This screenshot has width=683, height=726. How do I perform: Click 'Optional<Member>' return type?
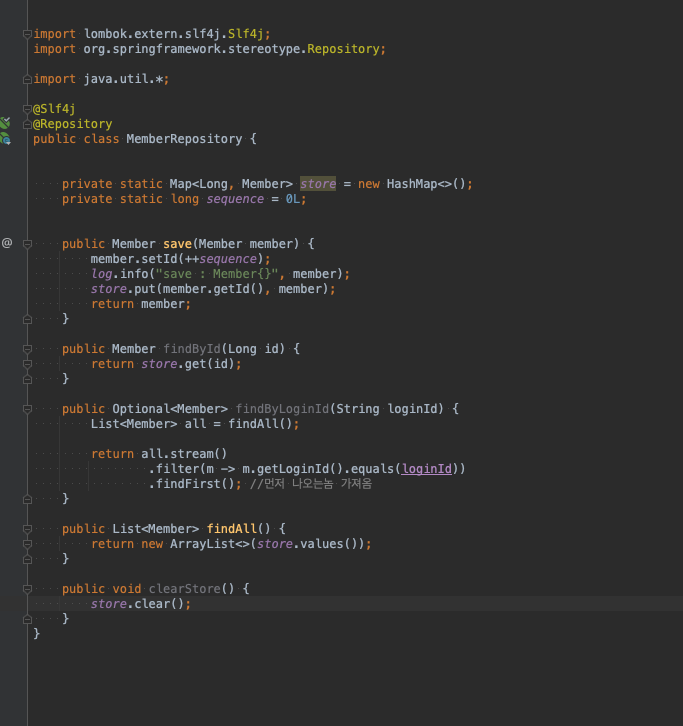coord(170,409)
